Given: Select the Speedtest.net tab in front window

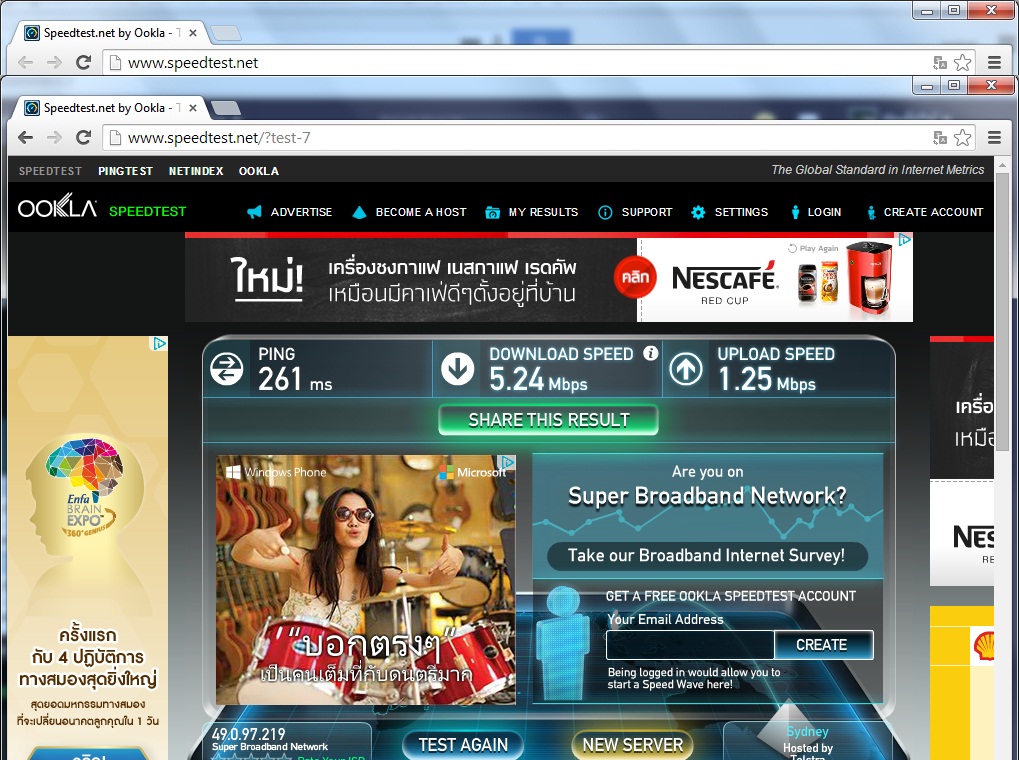Looking at the screenshot, I should (x=109, y=108).
